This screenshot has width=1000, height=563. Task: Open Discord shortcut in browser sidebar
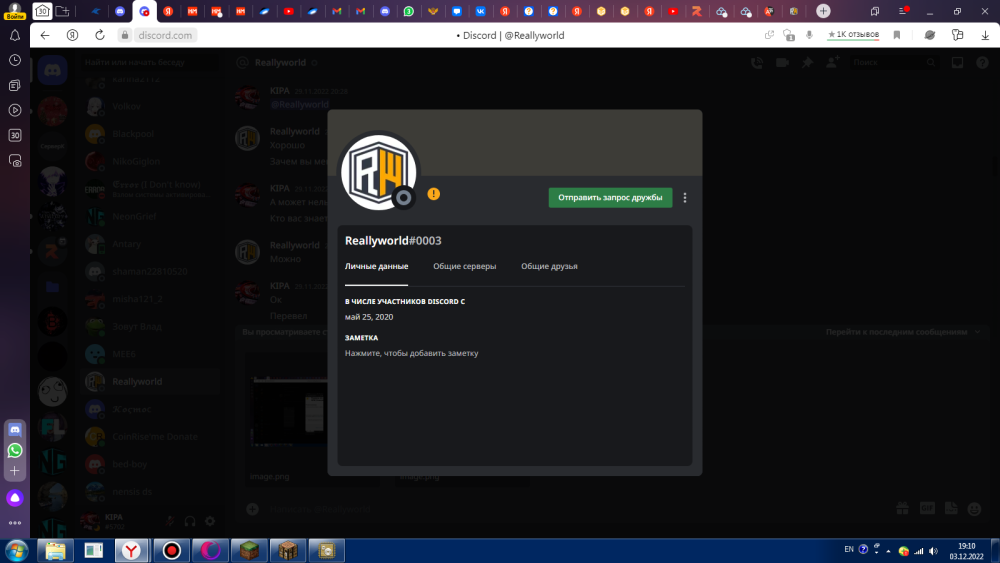[x=15, y=430]
